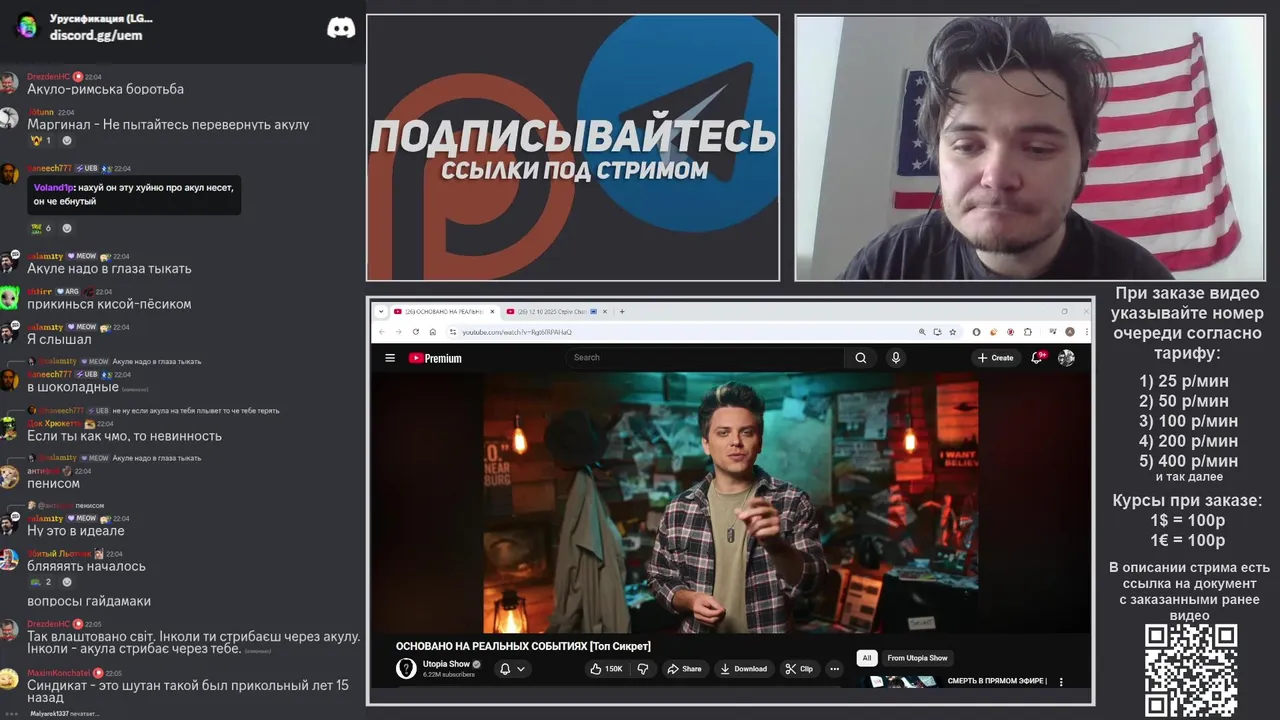Click the reaction with count 2
This screenshot has width=1280, height=720.
tap(41, 581)
